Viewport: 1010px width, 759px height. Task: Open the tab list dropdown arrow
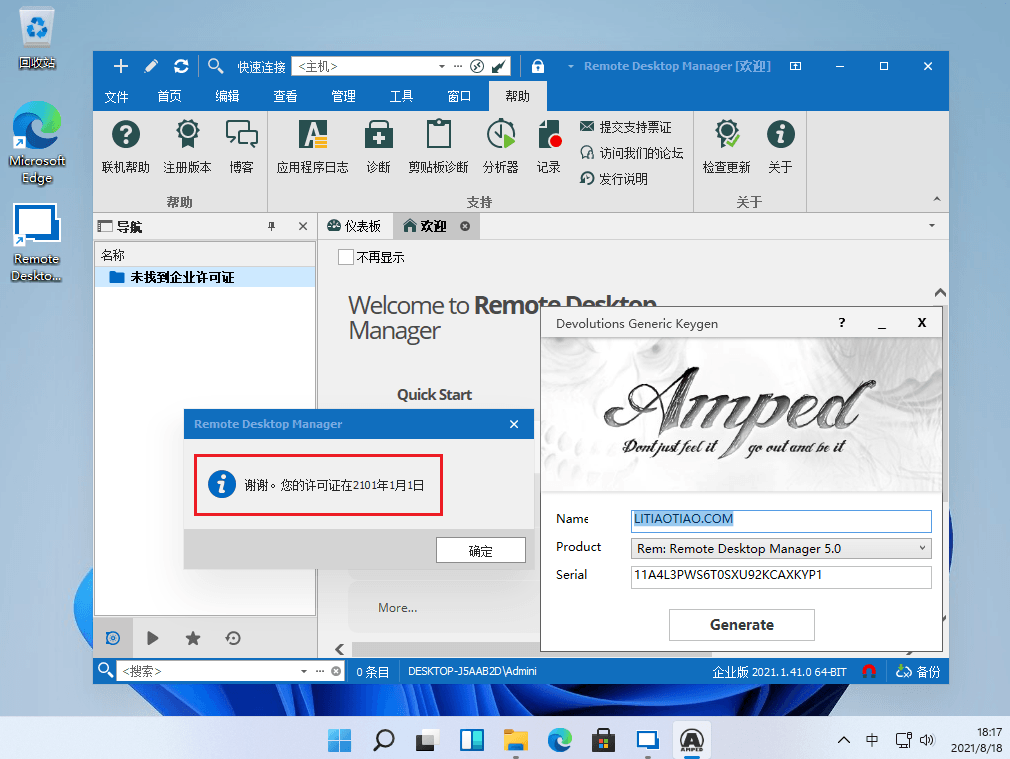[x=932, y=226]
